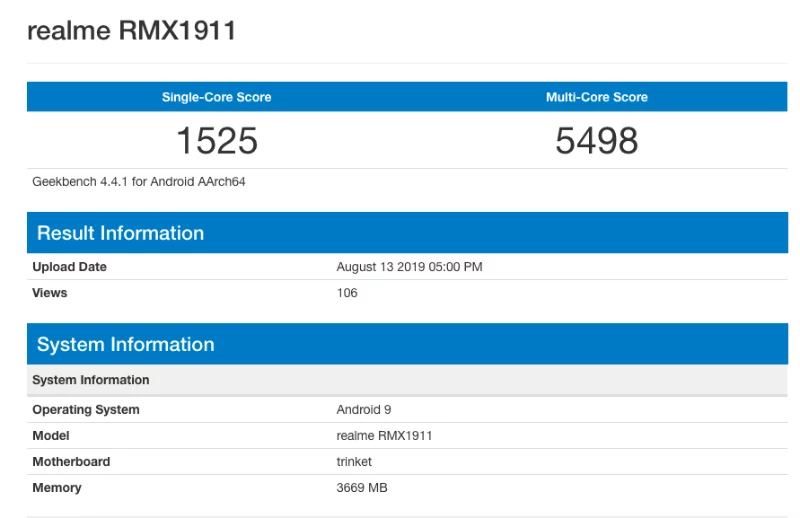Select the motherboard value 'trinket'

coord(354,462)
